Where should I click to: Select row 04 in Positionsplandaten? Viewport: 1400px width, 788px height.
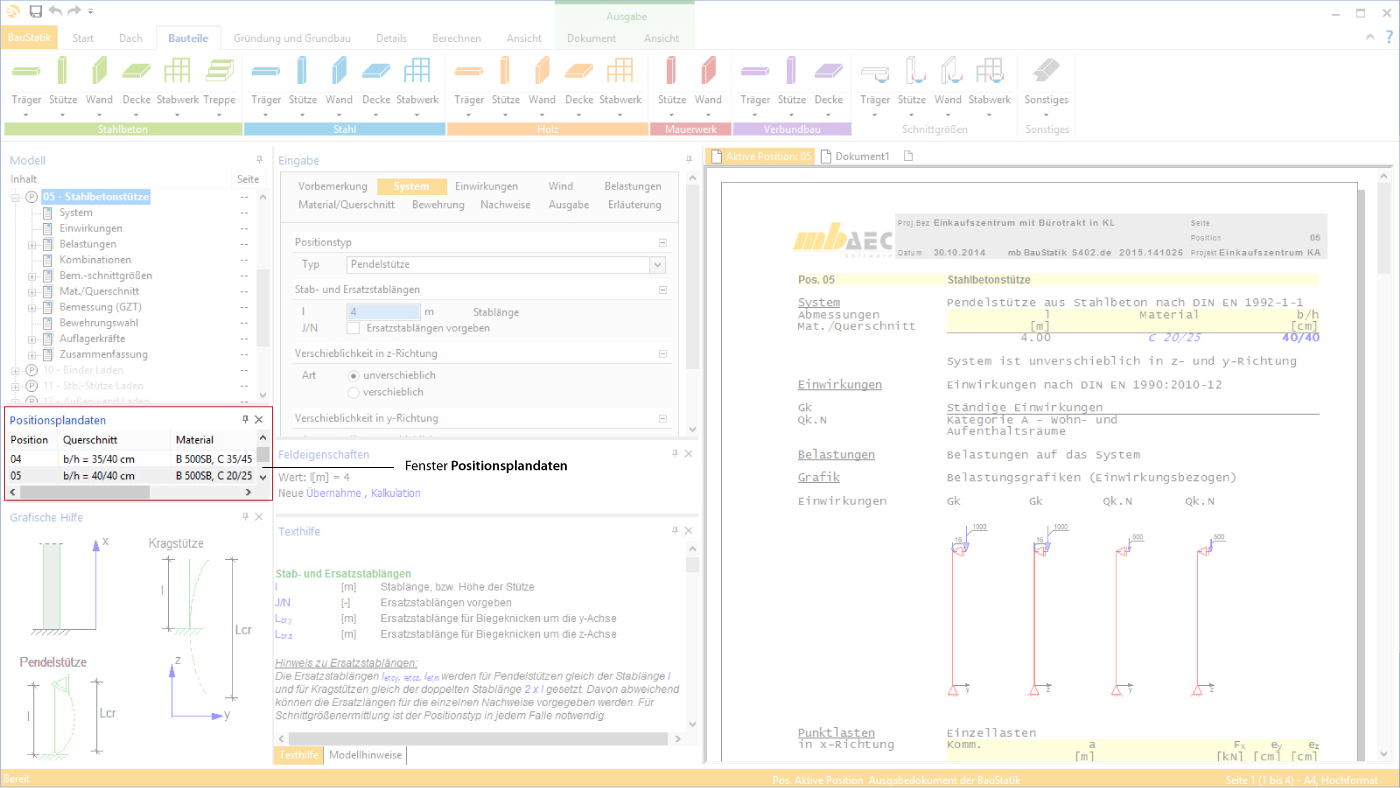click(x=131, y=459)
